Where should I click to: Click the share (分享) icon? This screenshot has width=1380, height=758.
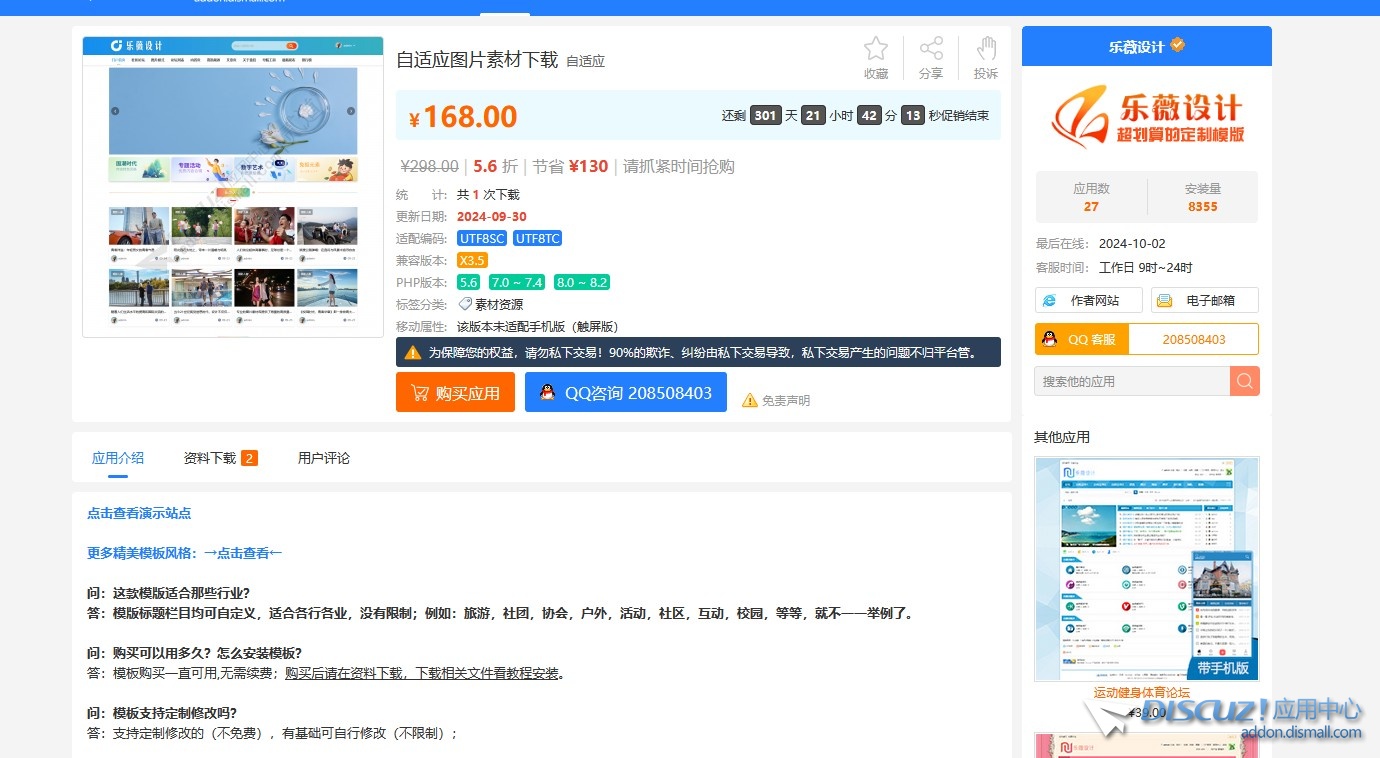(930, 49)
